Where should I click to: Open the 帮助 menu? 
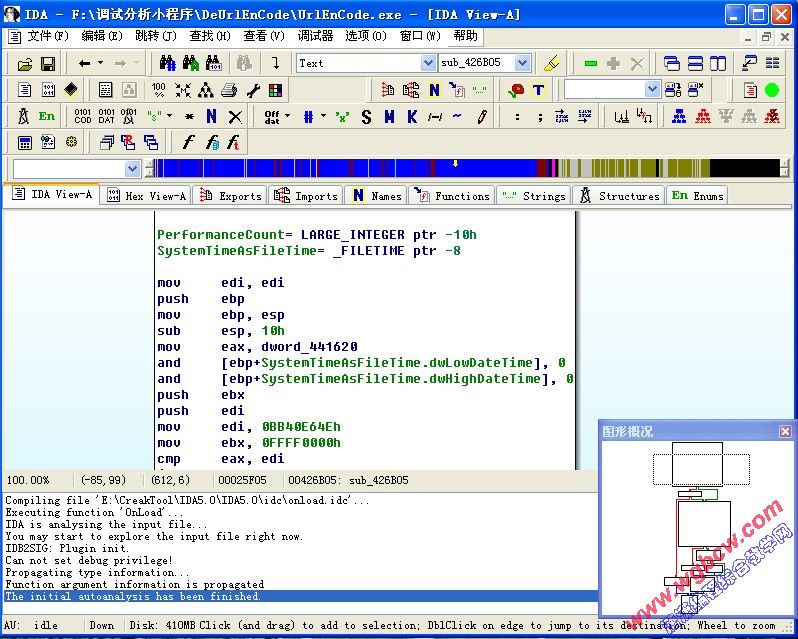(465, 36)
